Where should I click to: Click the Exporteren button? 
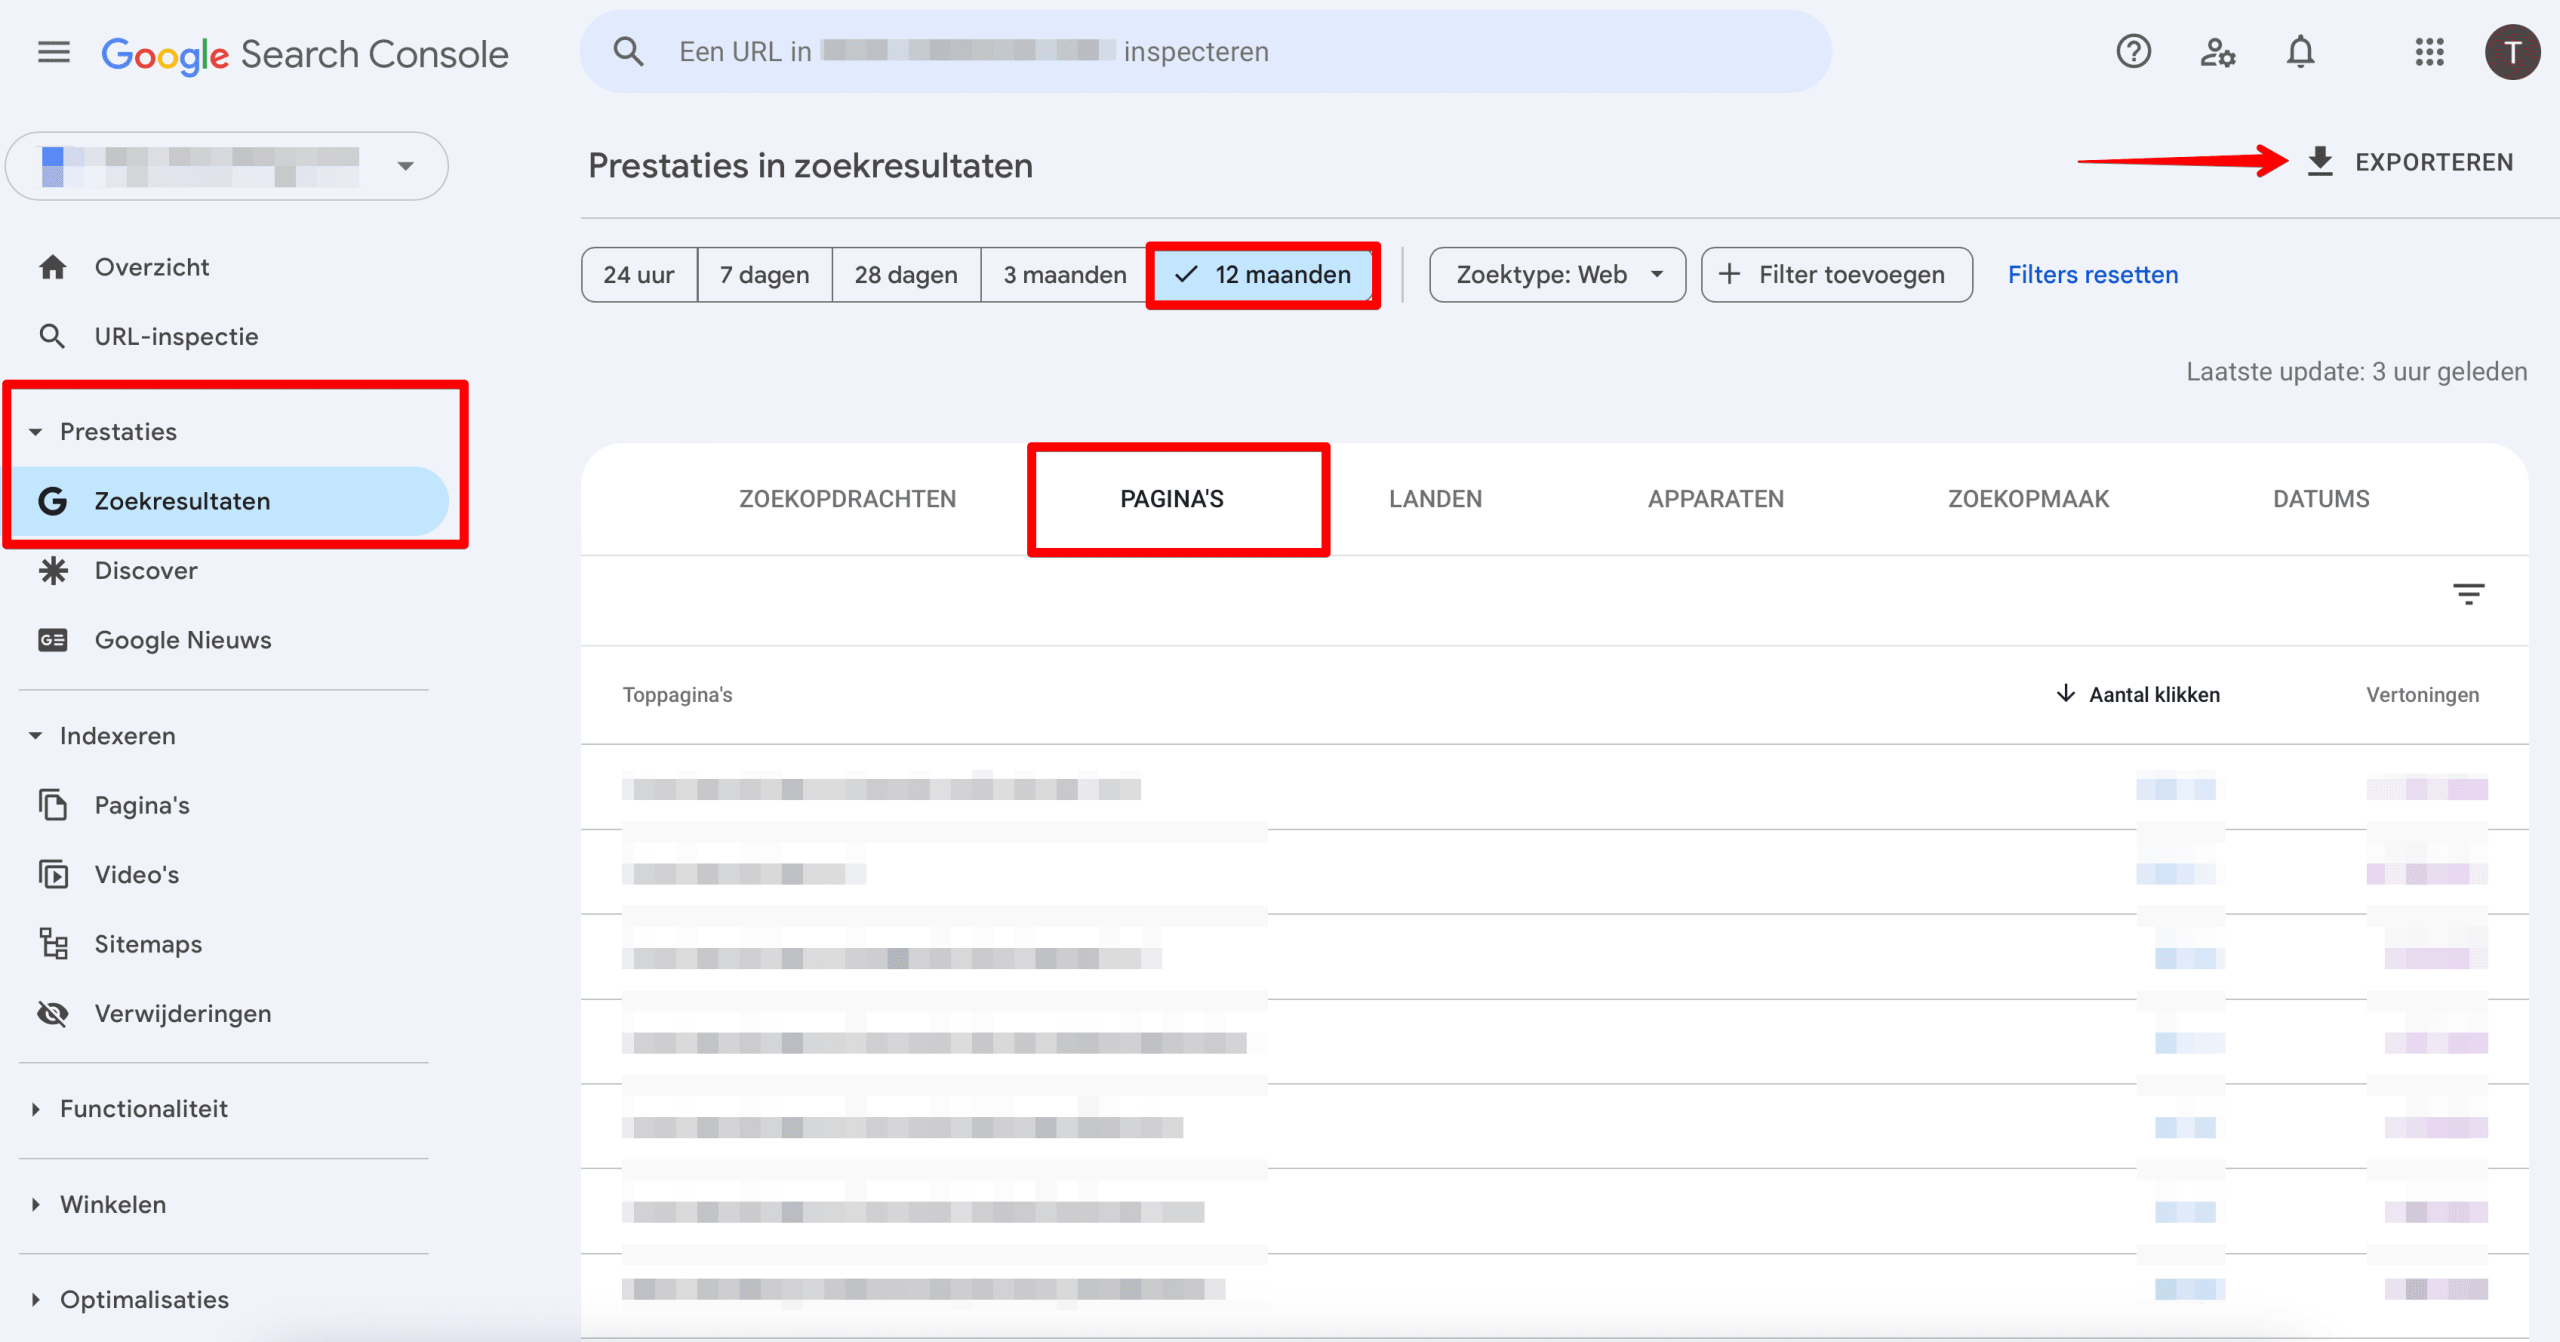click(x=2410, y=162)
